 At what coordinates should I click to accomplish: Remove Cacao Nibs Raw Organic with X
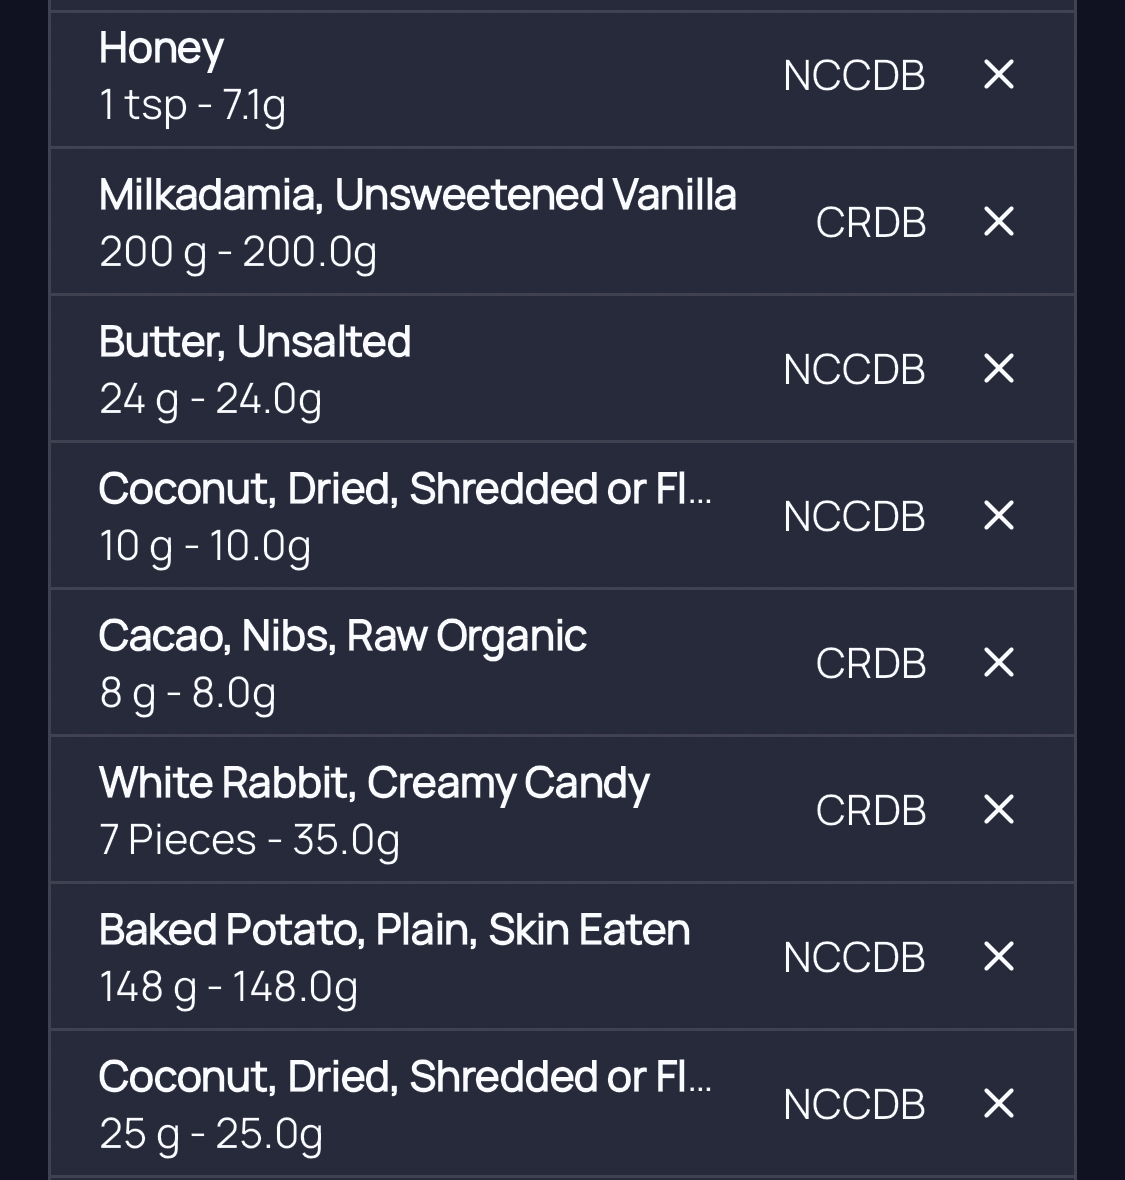tap(999, 662)
